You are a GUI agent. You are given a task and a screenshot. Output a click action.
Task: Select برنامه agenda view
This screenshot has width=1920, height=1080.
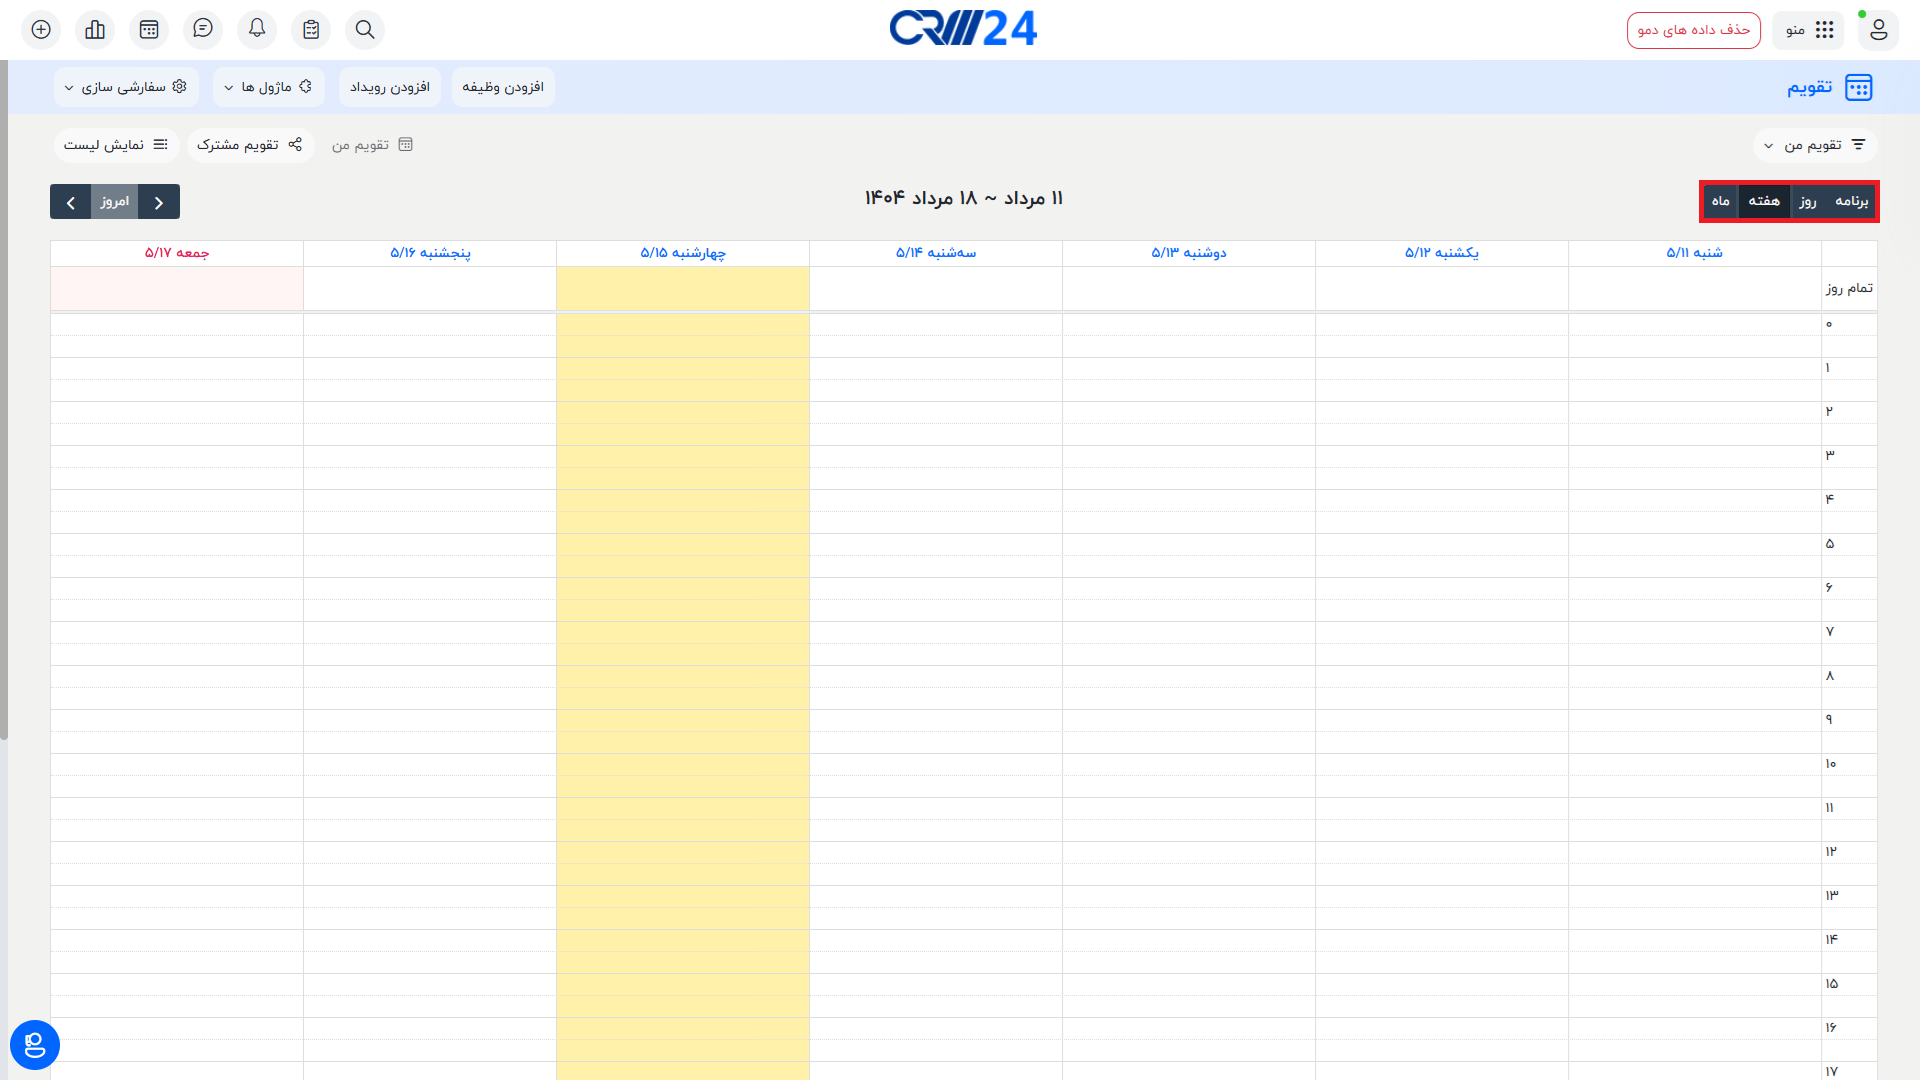[1851, 201]
